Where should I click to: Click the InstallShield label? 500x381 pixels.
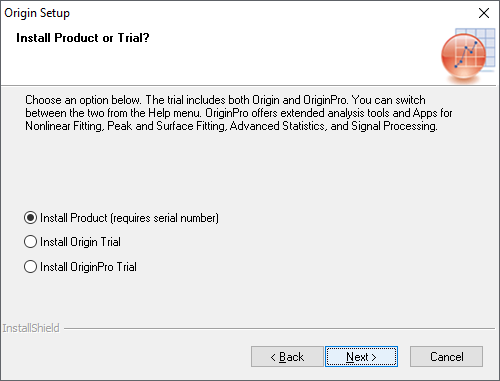coord(31,328)
